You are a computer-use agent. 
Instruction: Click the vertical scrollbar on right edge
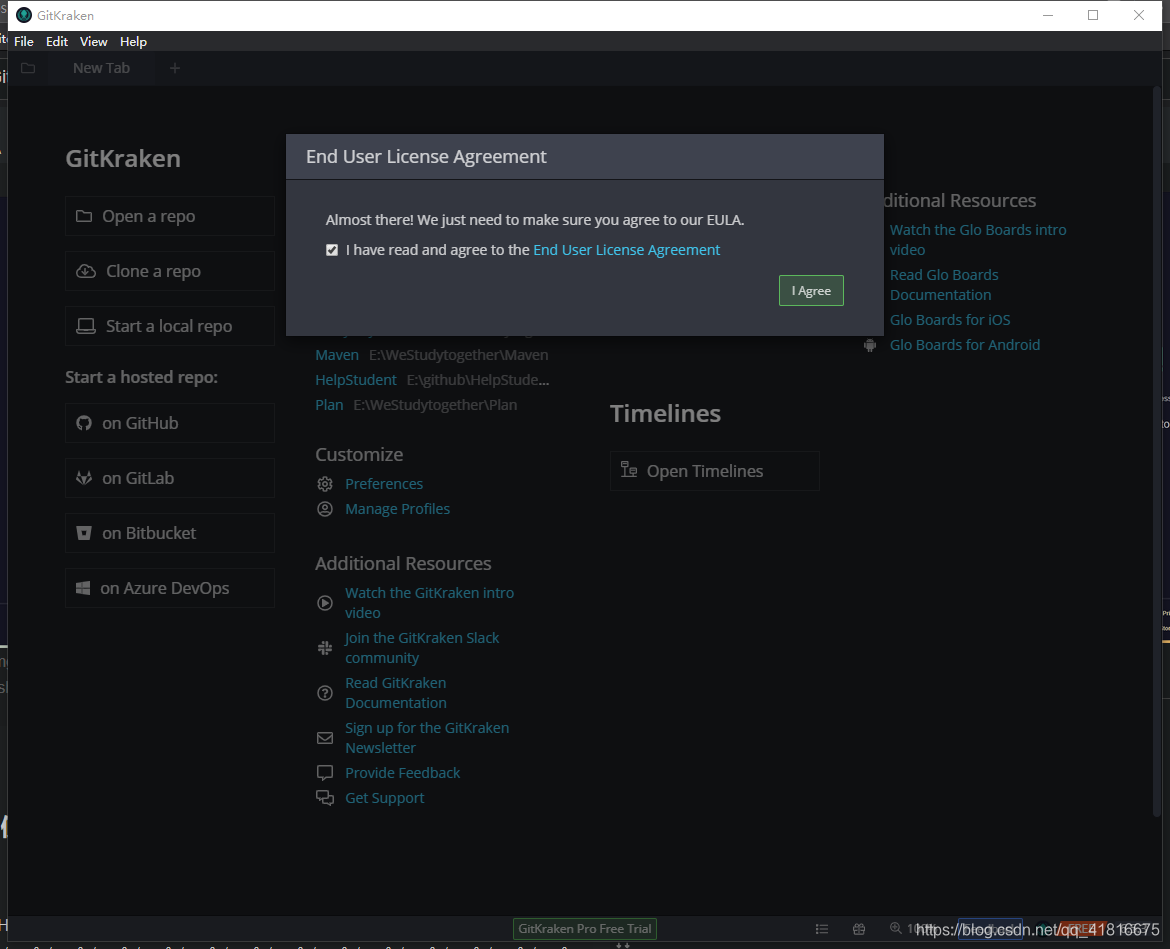point(1157,451)
